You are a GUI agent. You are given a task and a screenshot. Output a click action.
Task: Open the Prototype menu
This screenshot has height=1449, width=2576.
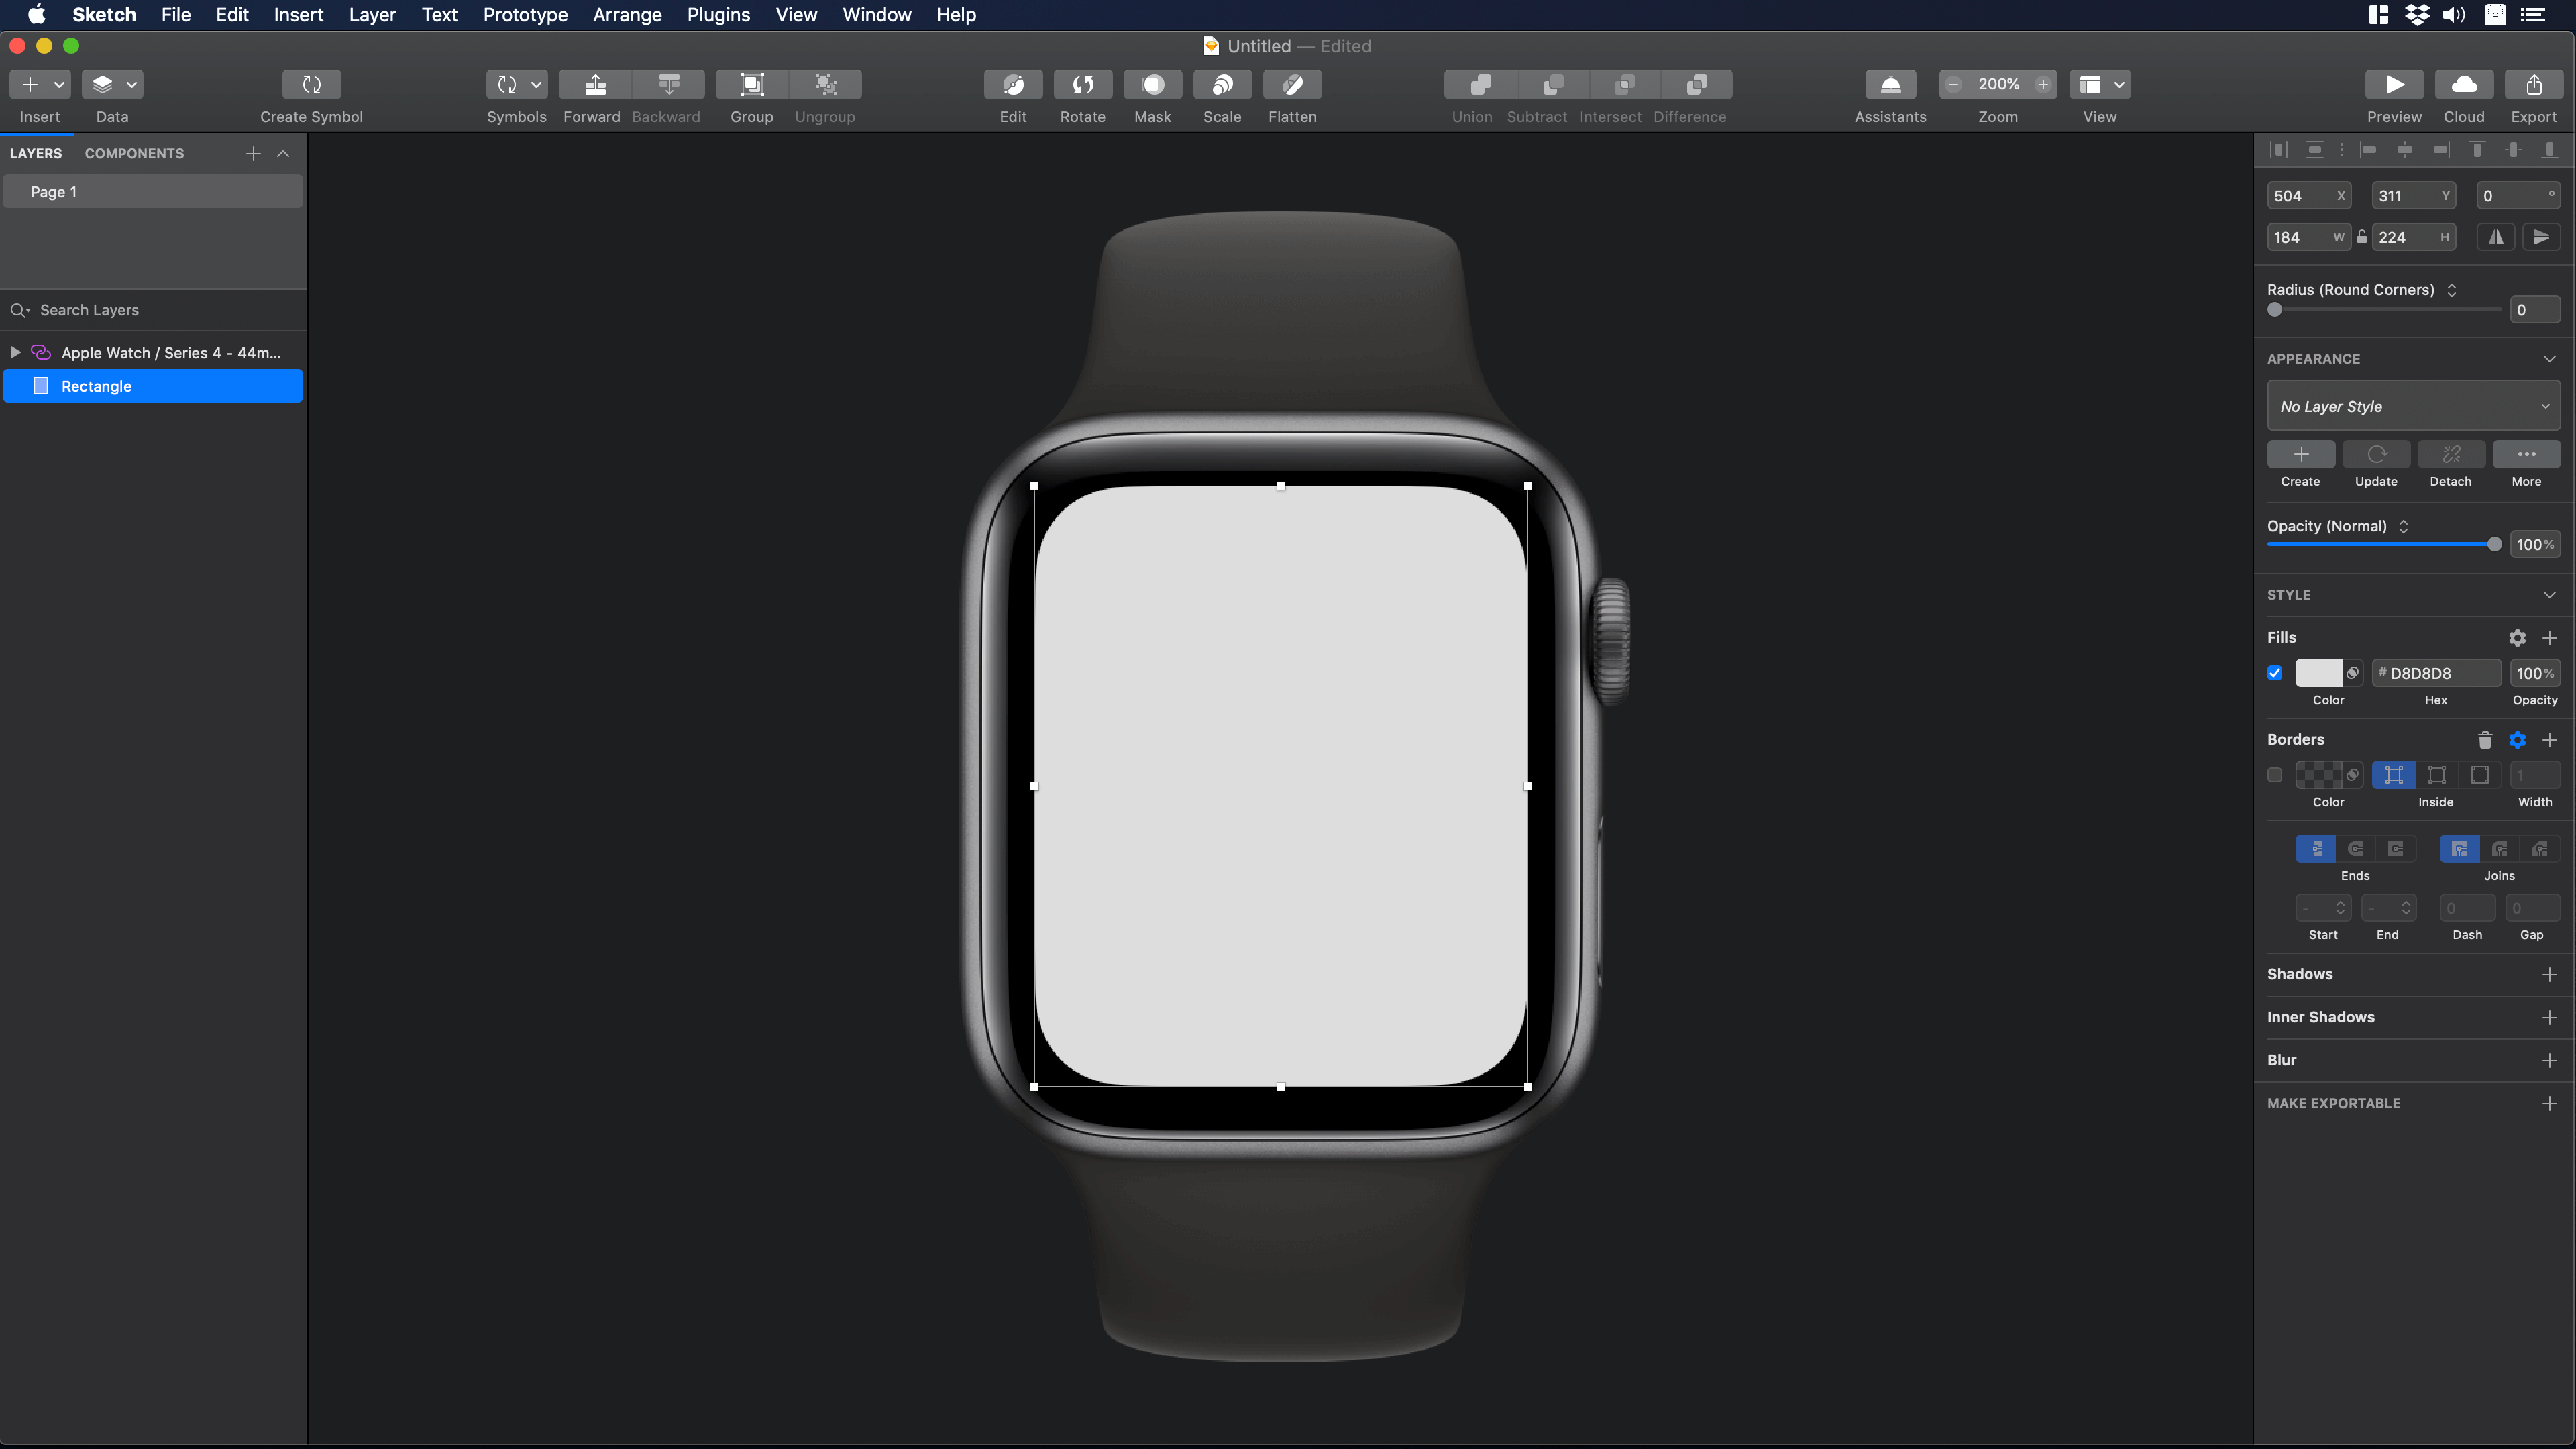524,15
